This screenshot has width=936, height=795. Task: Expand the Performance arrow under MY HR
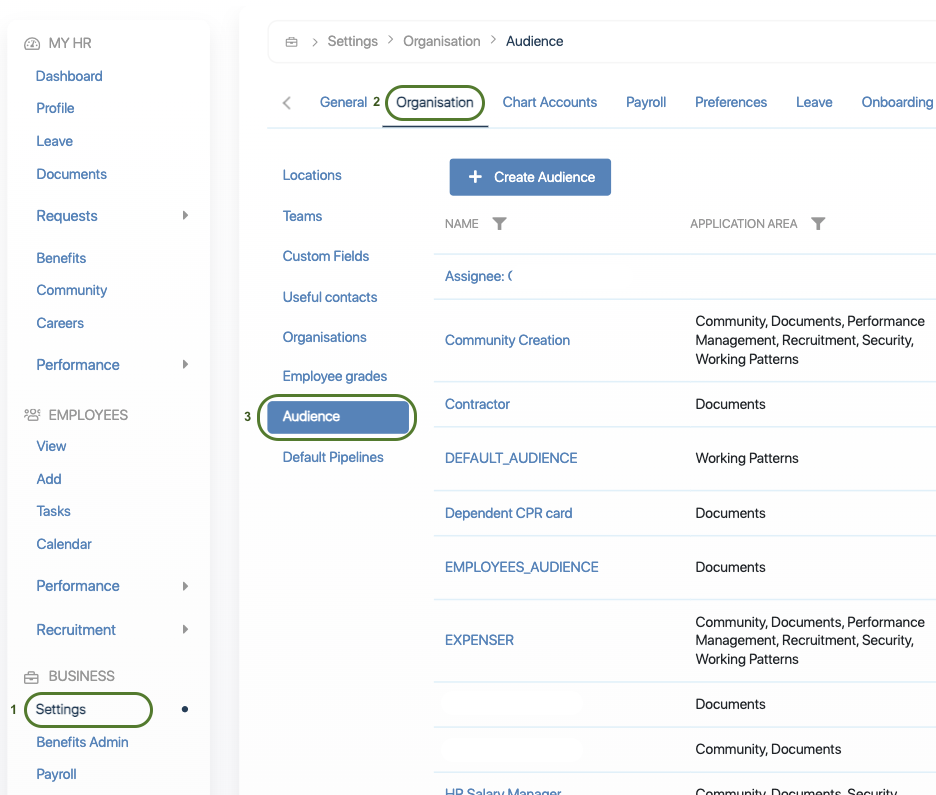pos(185,365)
